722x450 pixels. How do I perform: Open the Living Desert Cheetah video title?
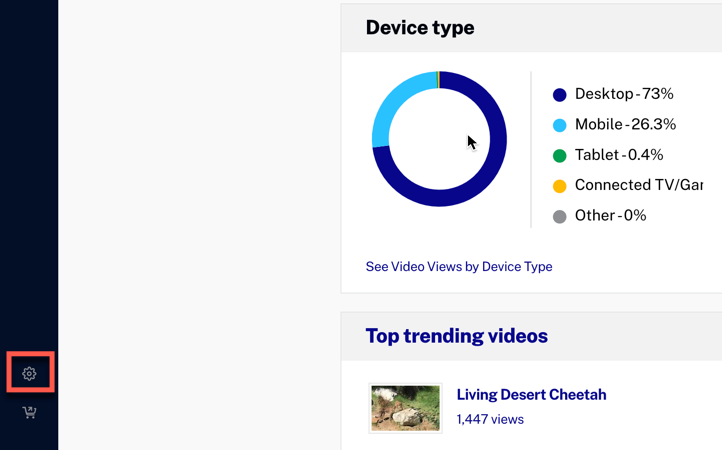click(531, 395)
